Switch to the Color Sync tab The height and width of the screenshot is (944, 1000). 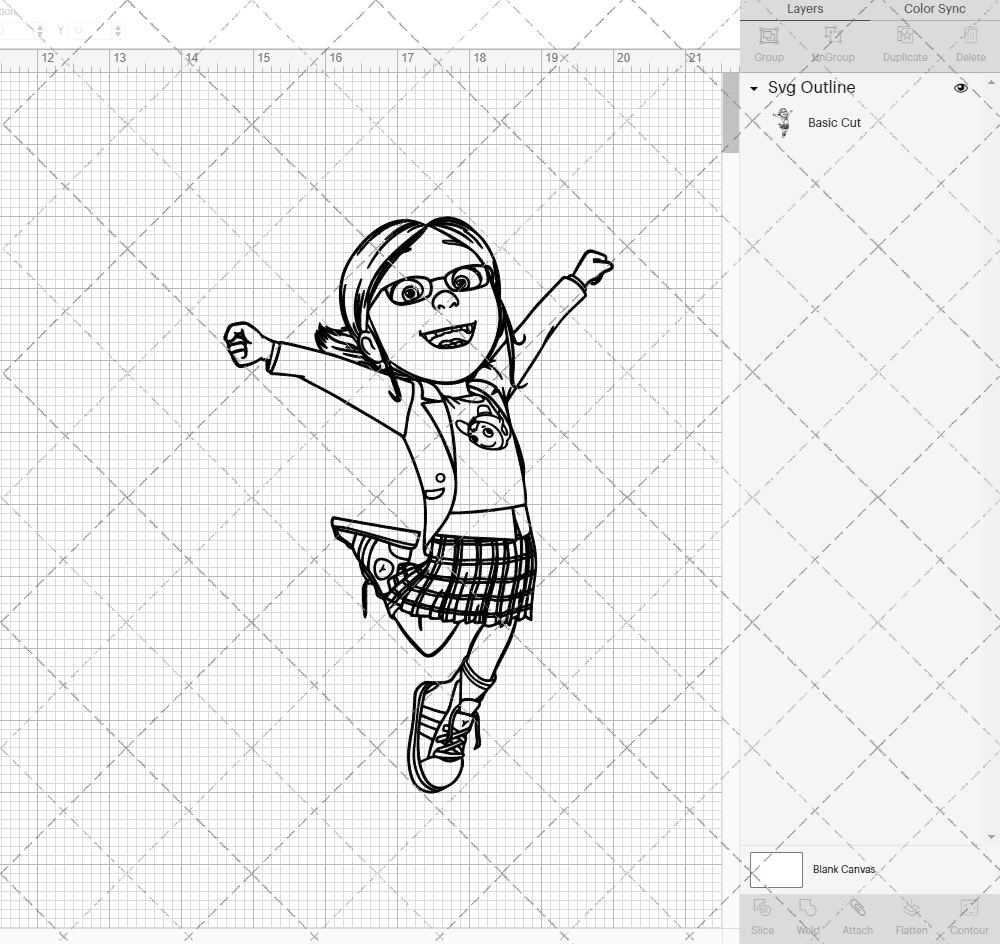(934, 9)
